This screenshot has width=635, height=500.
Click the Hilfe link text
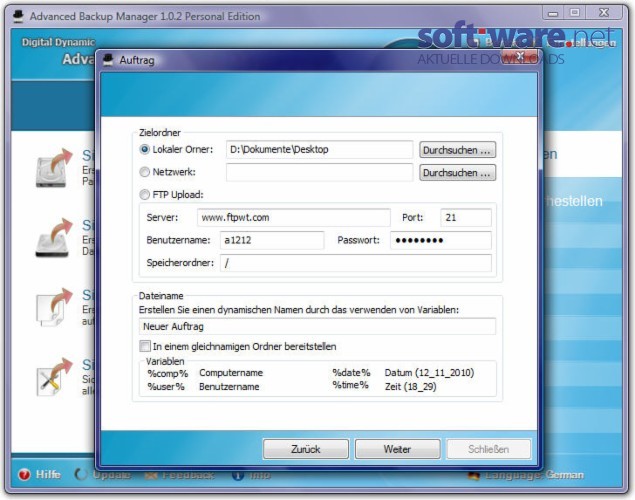[x=48, y=474]
